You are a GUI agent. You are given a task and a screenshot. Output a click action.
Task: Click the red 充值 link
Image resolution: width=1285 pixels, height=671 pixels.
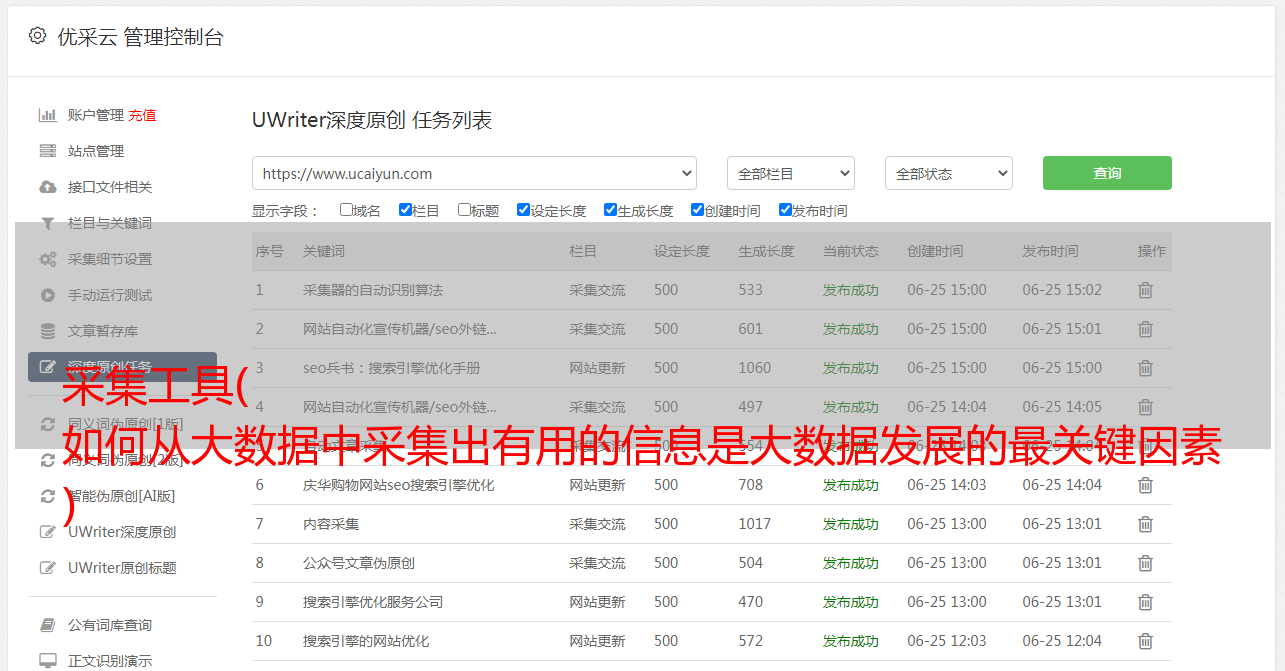click(142, 115)
